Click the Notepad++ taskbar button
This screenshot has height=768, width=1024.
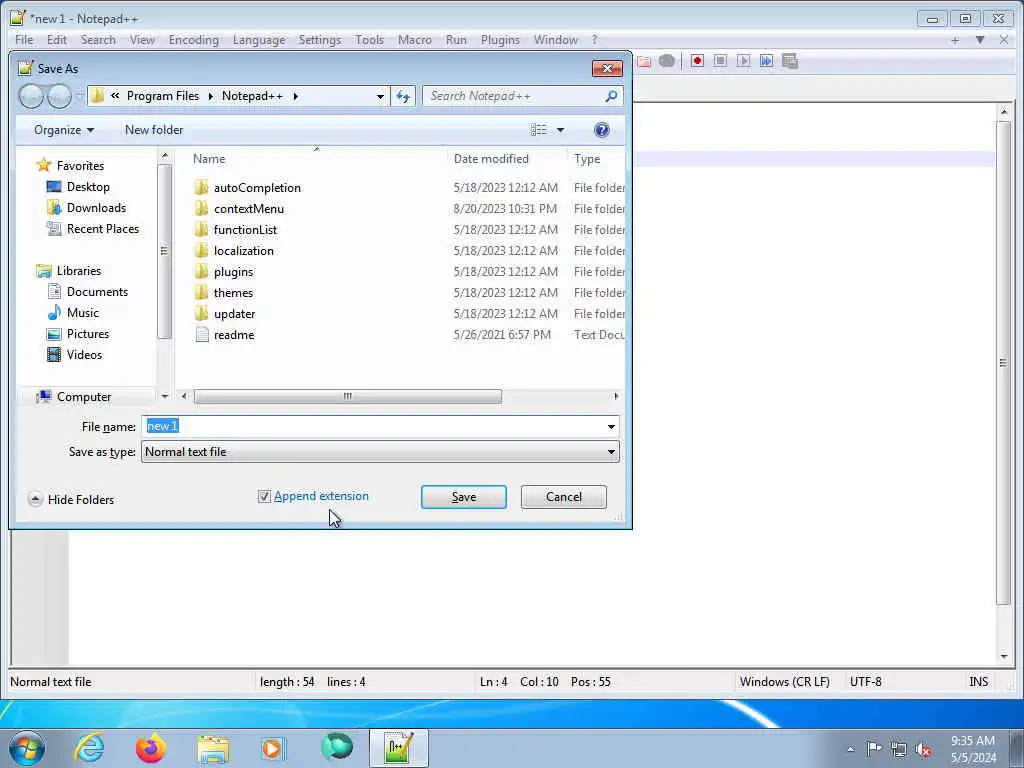tap(398, 748)
